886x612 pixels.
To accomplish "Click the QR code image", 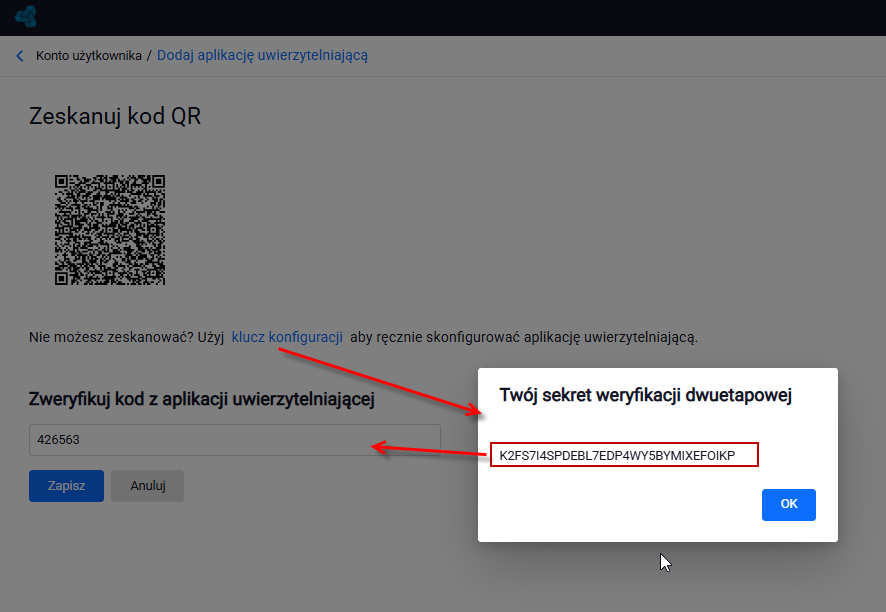I will pyautogui.click(x=110, y=230).
